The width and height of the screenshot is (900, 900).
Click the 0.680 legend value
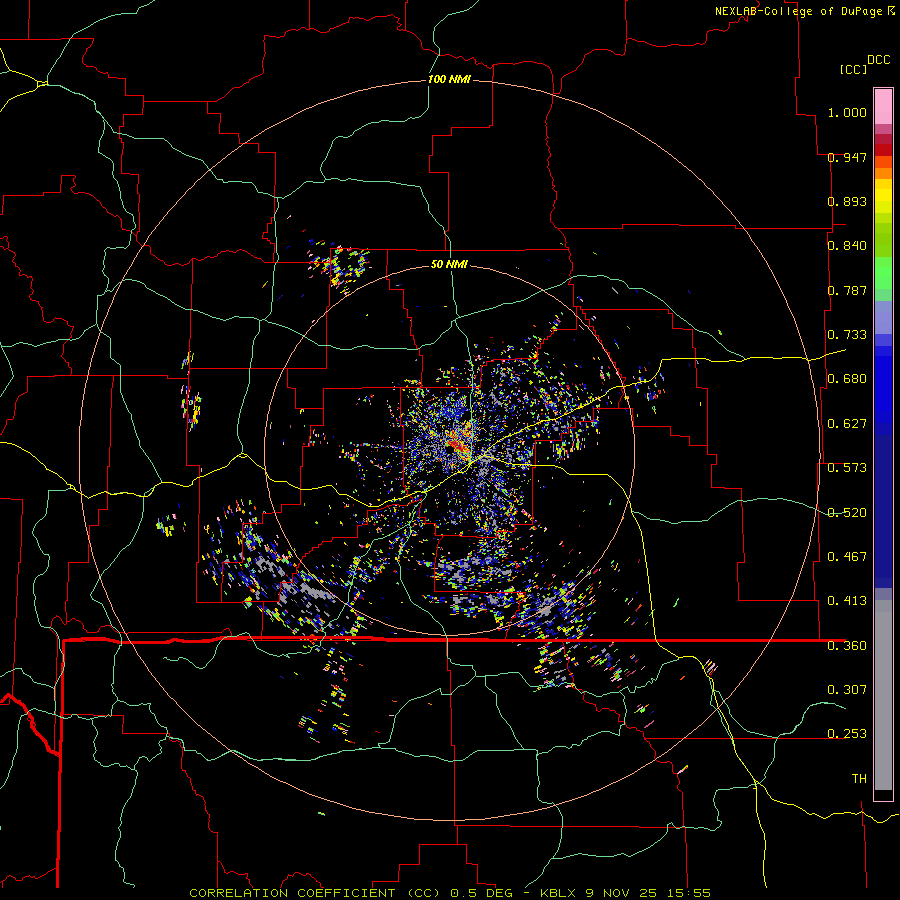[x=847, y=379]
